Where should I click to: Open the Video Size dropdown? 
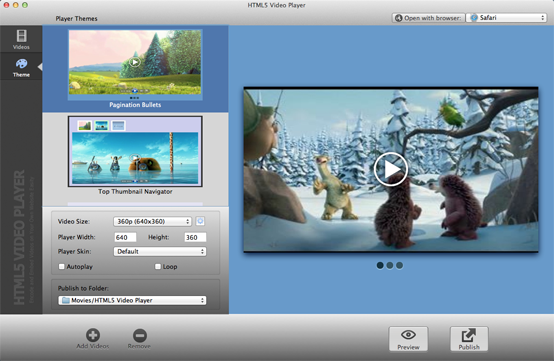pos(152,221)
